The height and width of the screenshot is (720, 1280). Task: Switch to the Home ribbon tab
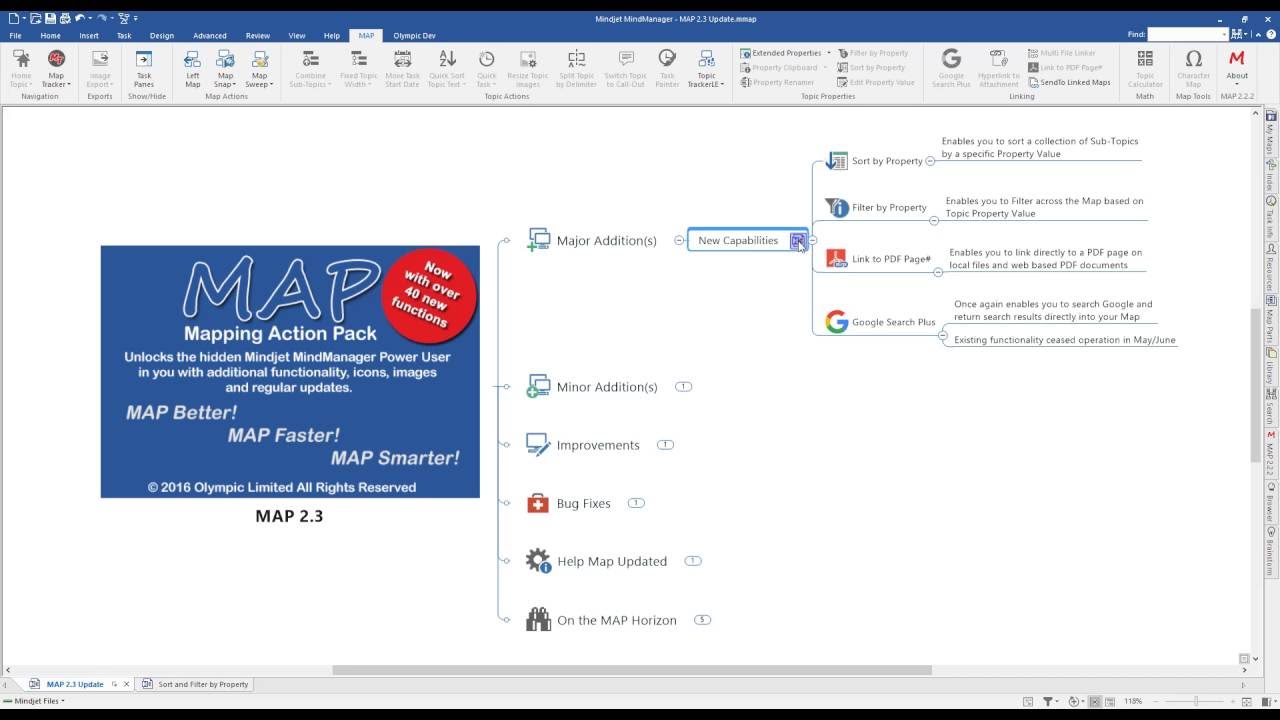(50, 35)
